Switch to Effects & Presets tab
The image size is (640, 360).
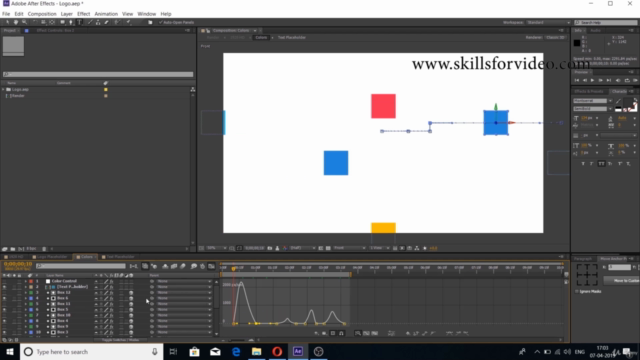tap(588, 91)
